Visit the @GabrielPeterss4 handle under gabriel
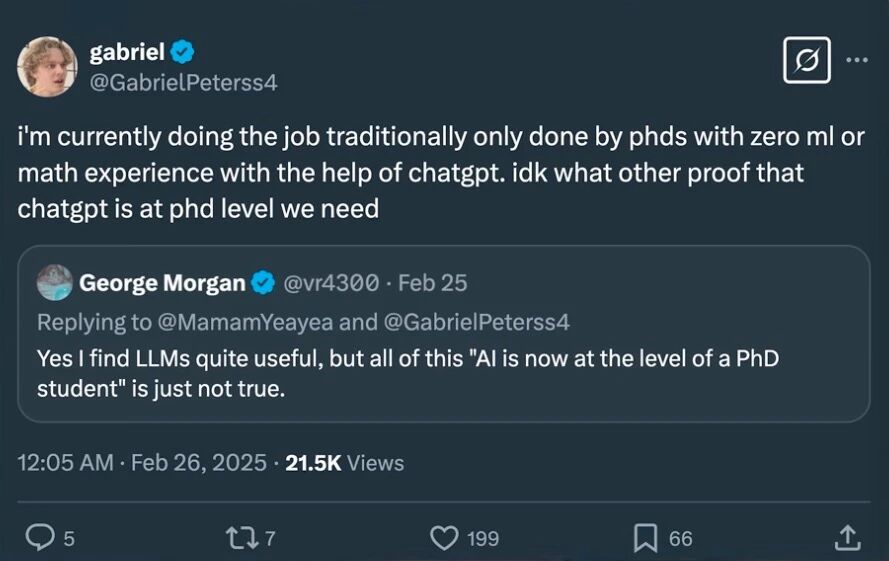Viewport: 889px width, 561px height. [183, 83]
